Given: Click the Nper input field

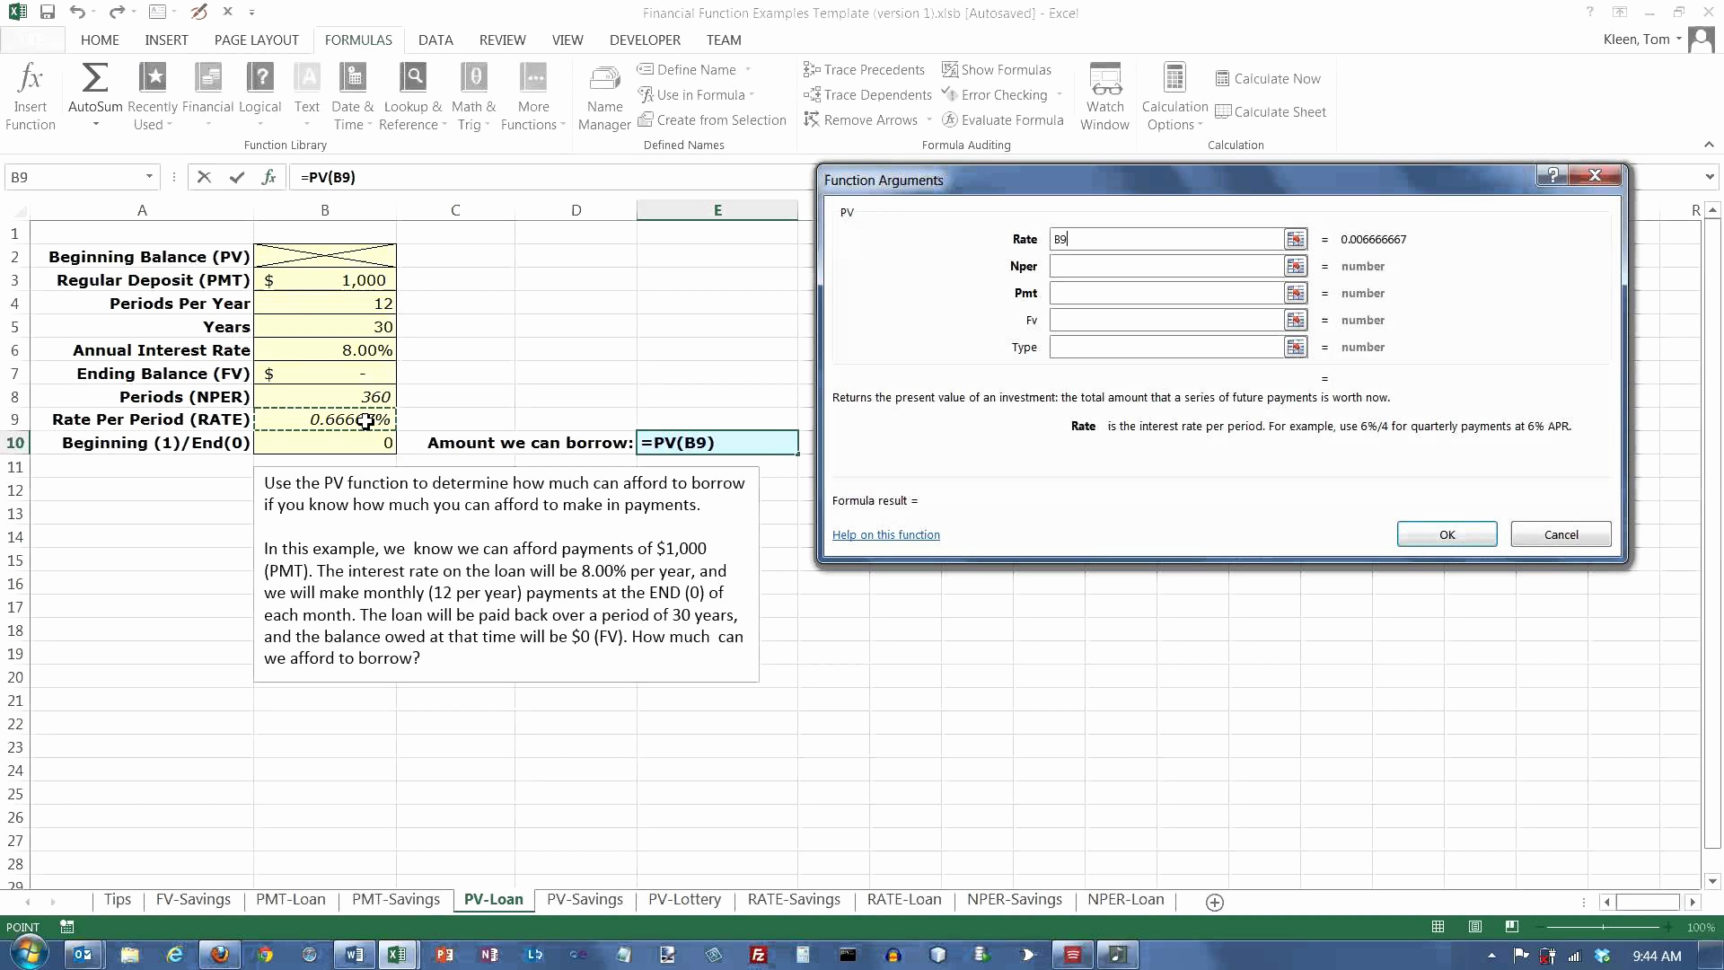Looking at the screenshot, I should coord(1165,266).
